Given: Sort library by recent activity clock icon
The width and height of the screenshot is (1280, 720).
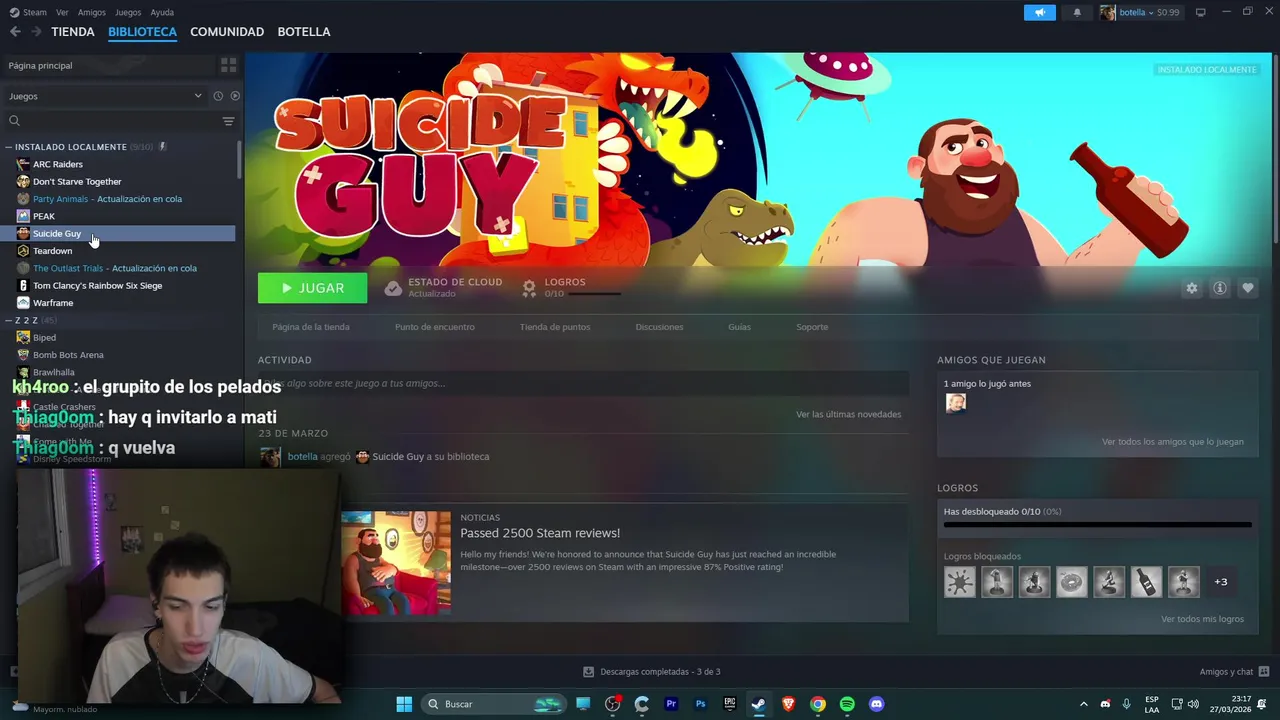Looking at the screenshot, I should (x=217, y=96).
